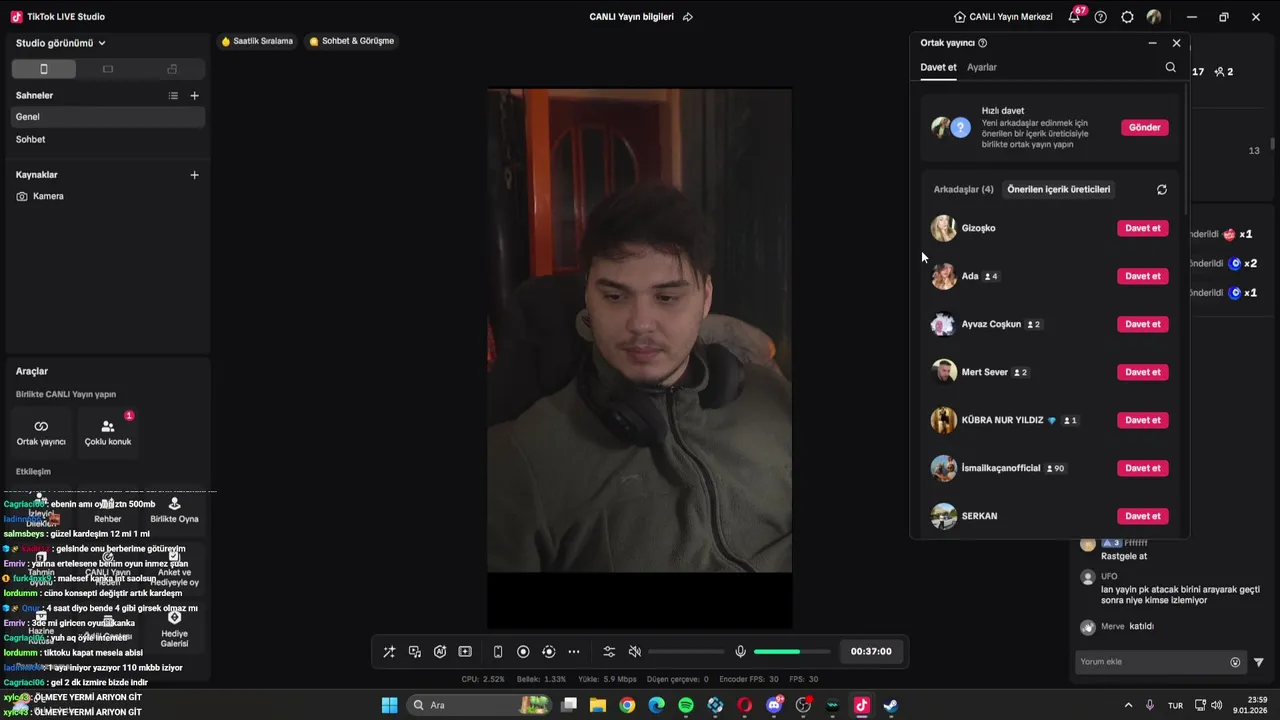This screenshot has width=1280, height=720.
Task: Add a new source in Kaynaklar
Action: tap(195, 175)
